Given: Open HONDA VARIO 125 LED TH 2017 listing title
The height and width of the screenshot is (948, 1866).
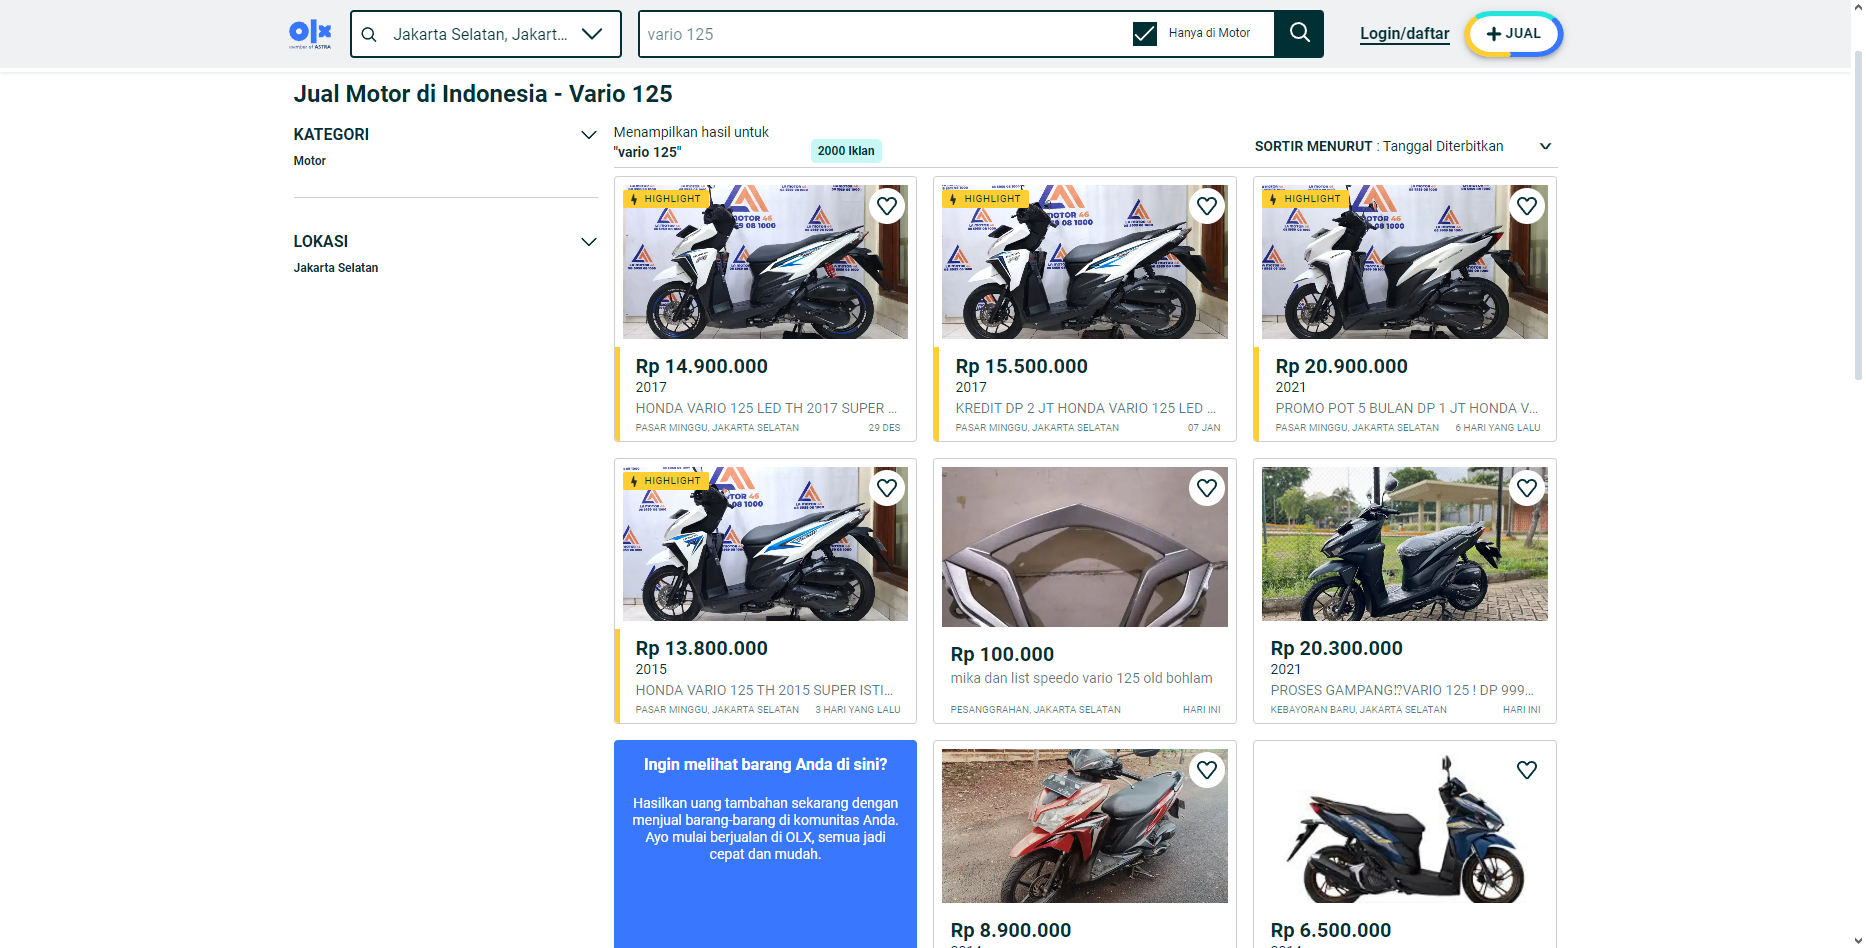Looking at the screenshot, I should (x=766, y=408).
